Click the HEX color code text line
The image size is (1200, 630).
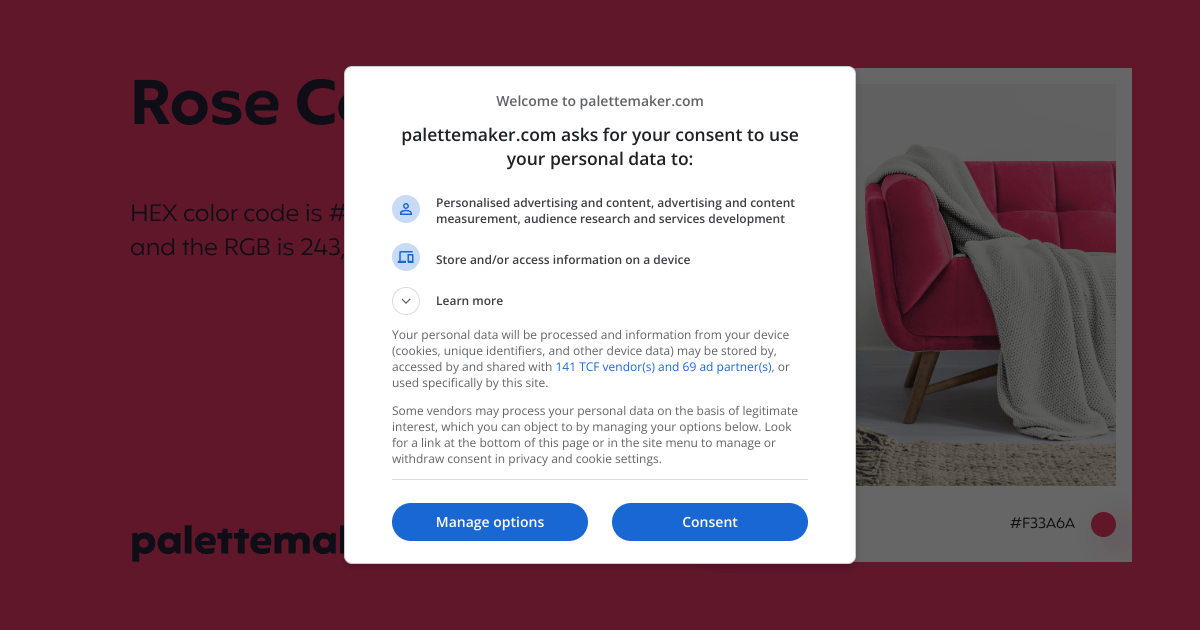click(x=238, y=213)
